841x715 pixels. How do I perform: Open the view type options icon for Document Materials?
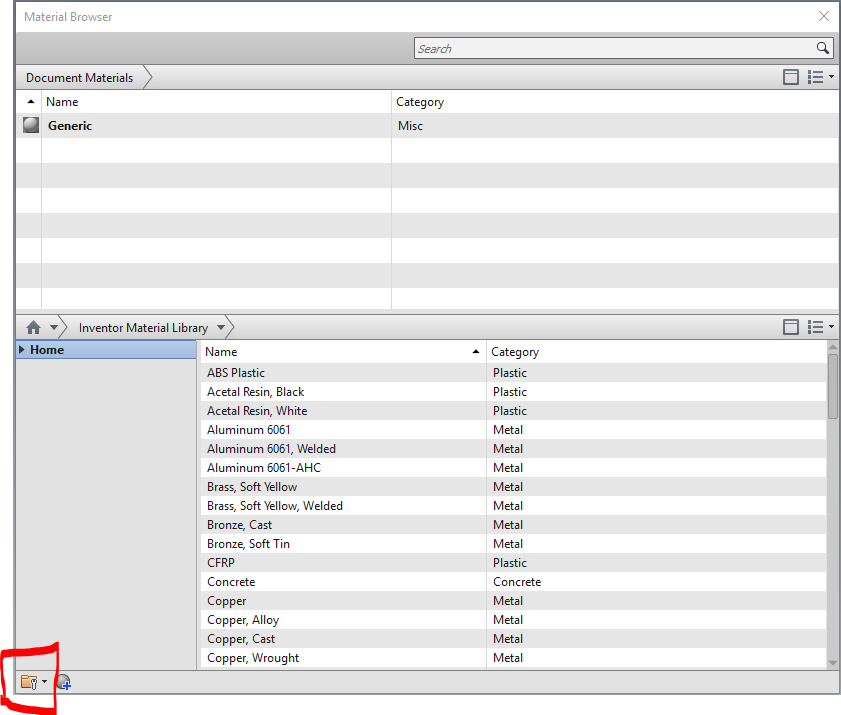820,77
